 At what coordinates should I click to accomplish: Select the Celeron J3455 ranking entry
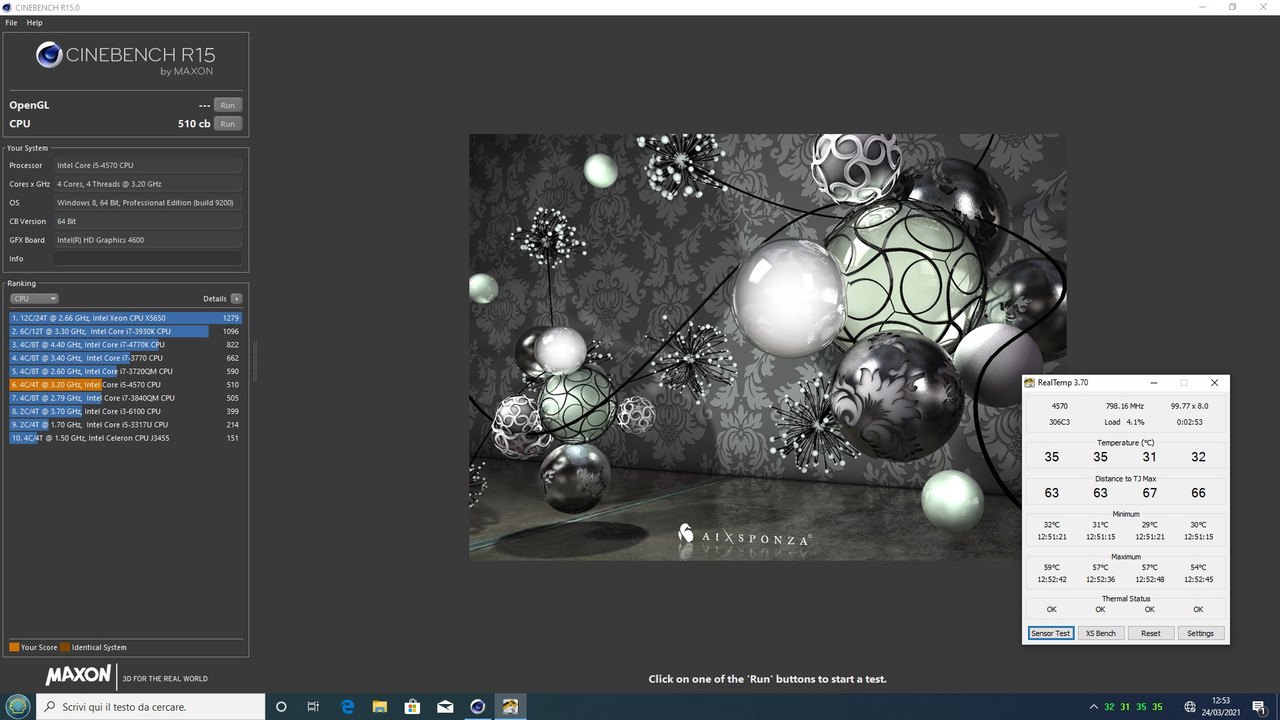[x=126, y=438]
